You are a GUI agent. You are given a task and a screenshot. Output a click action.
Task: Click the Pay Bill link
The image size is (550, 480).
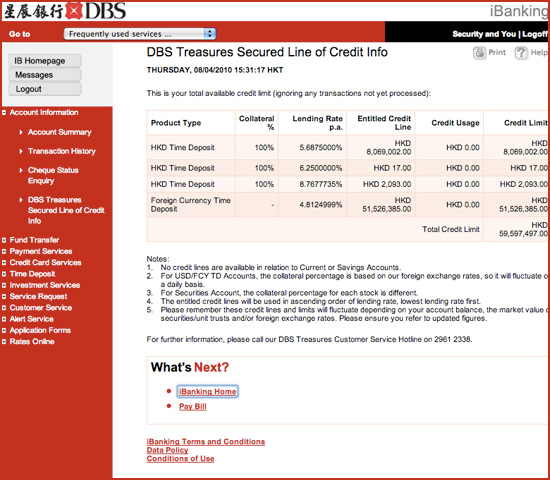pyautogui.click(x=193, y=406)
